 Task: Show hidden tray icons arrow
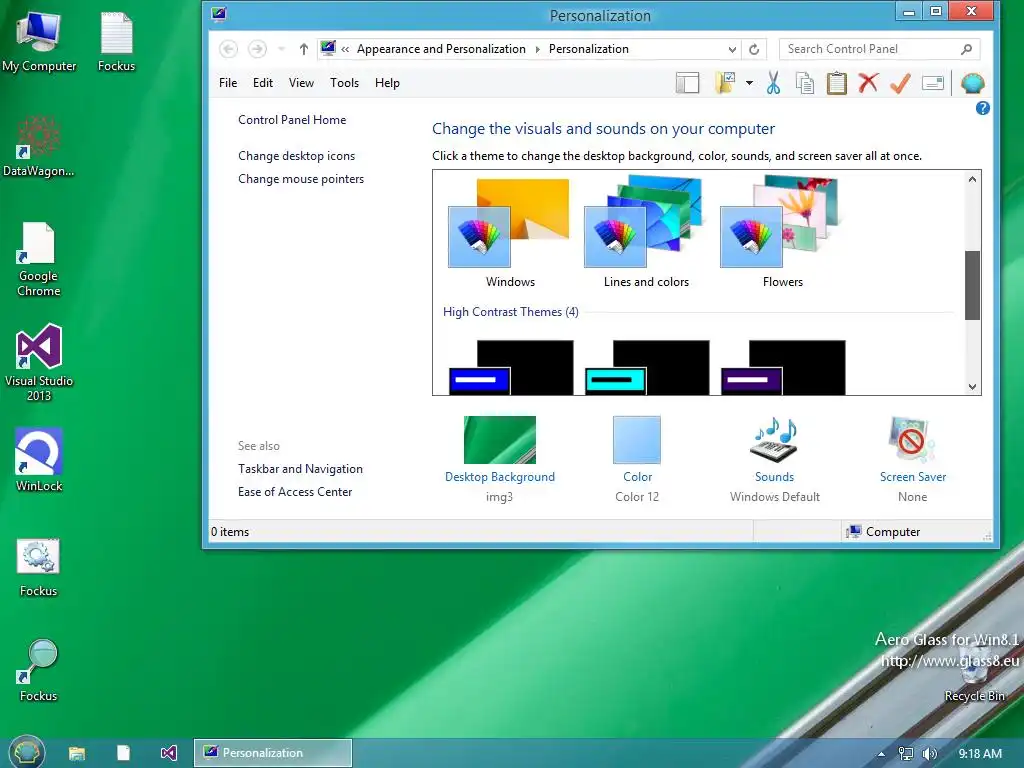point(881,754)
